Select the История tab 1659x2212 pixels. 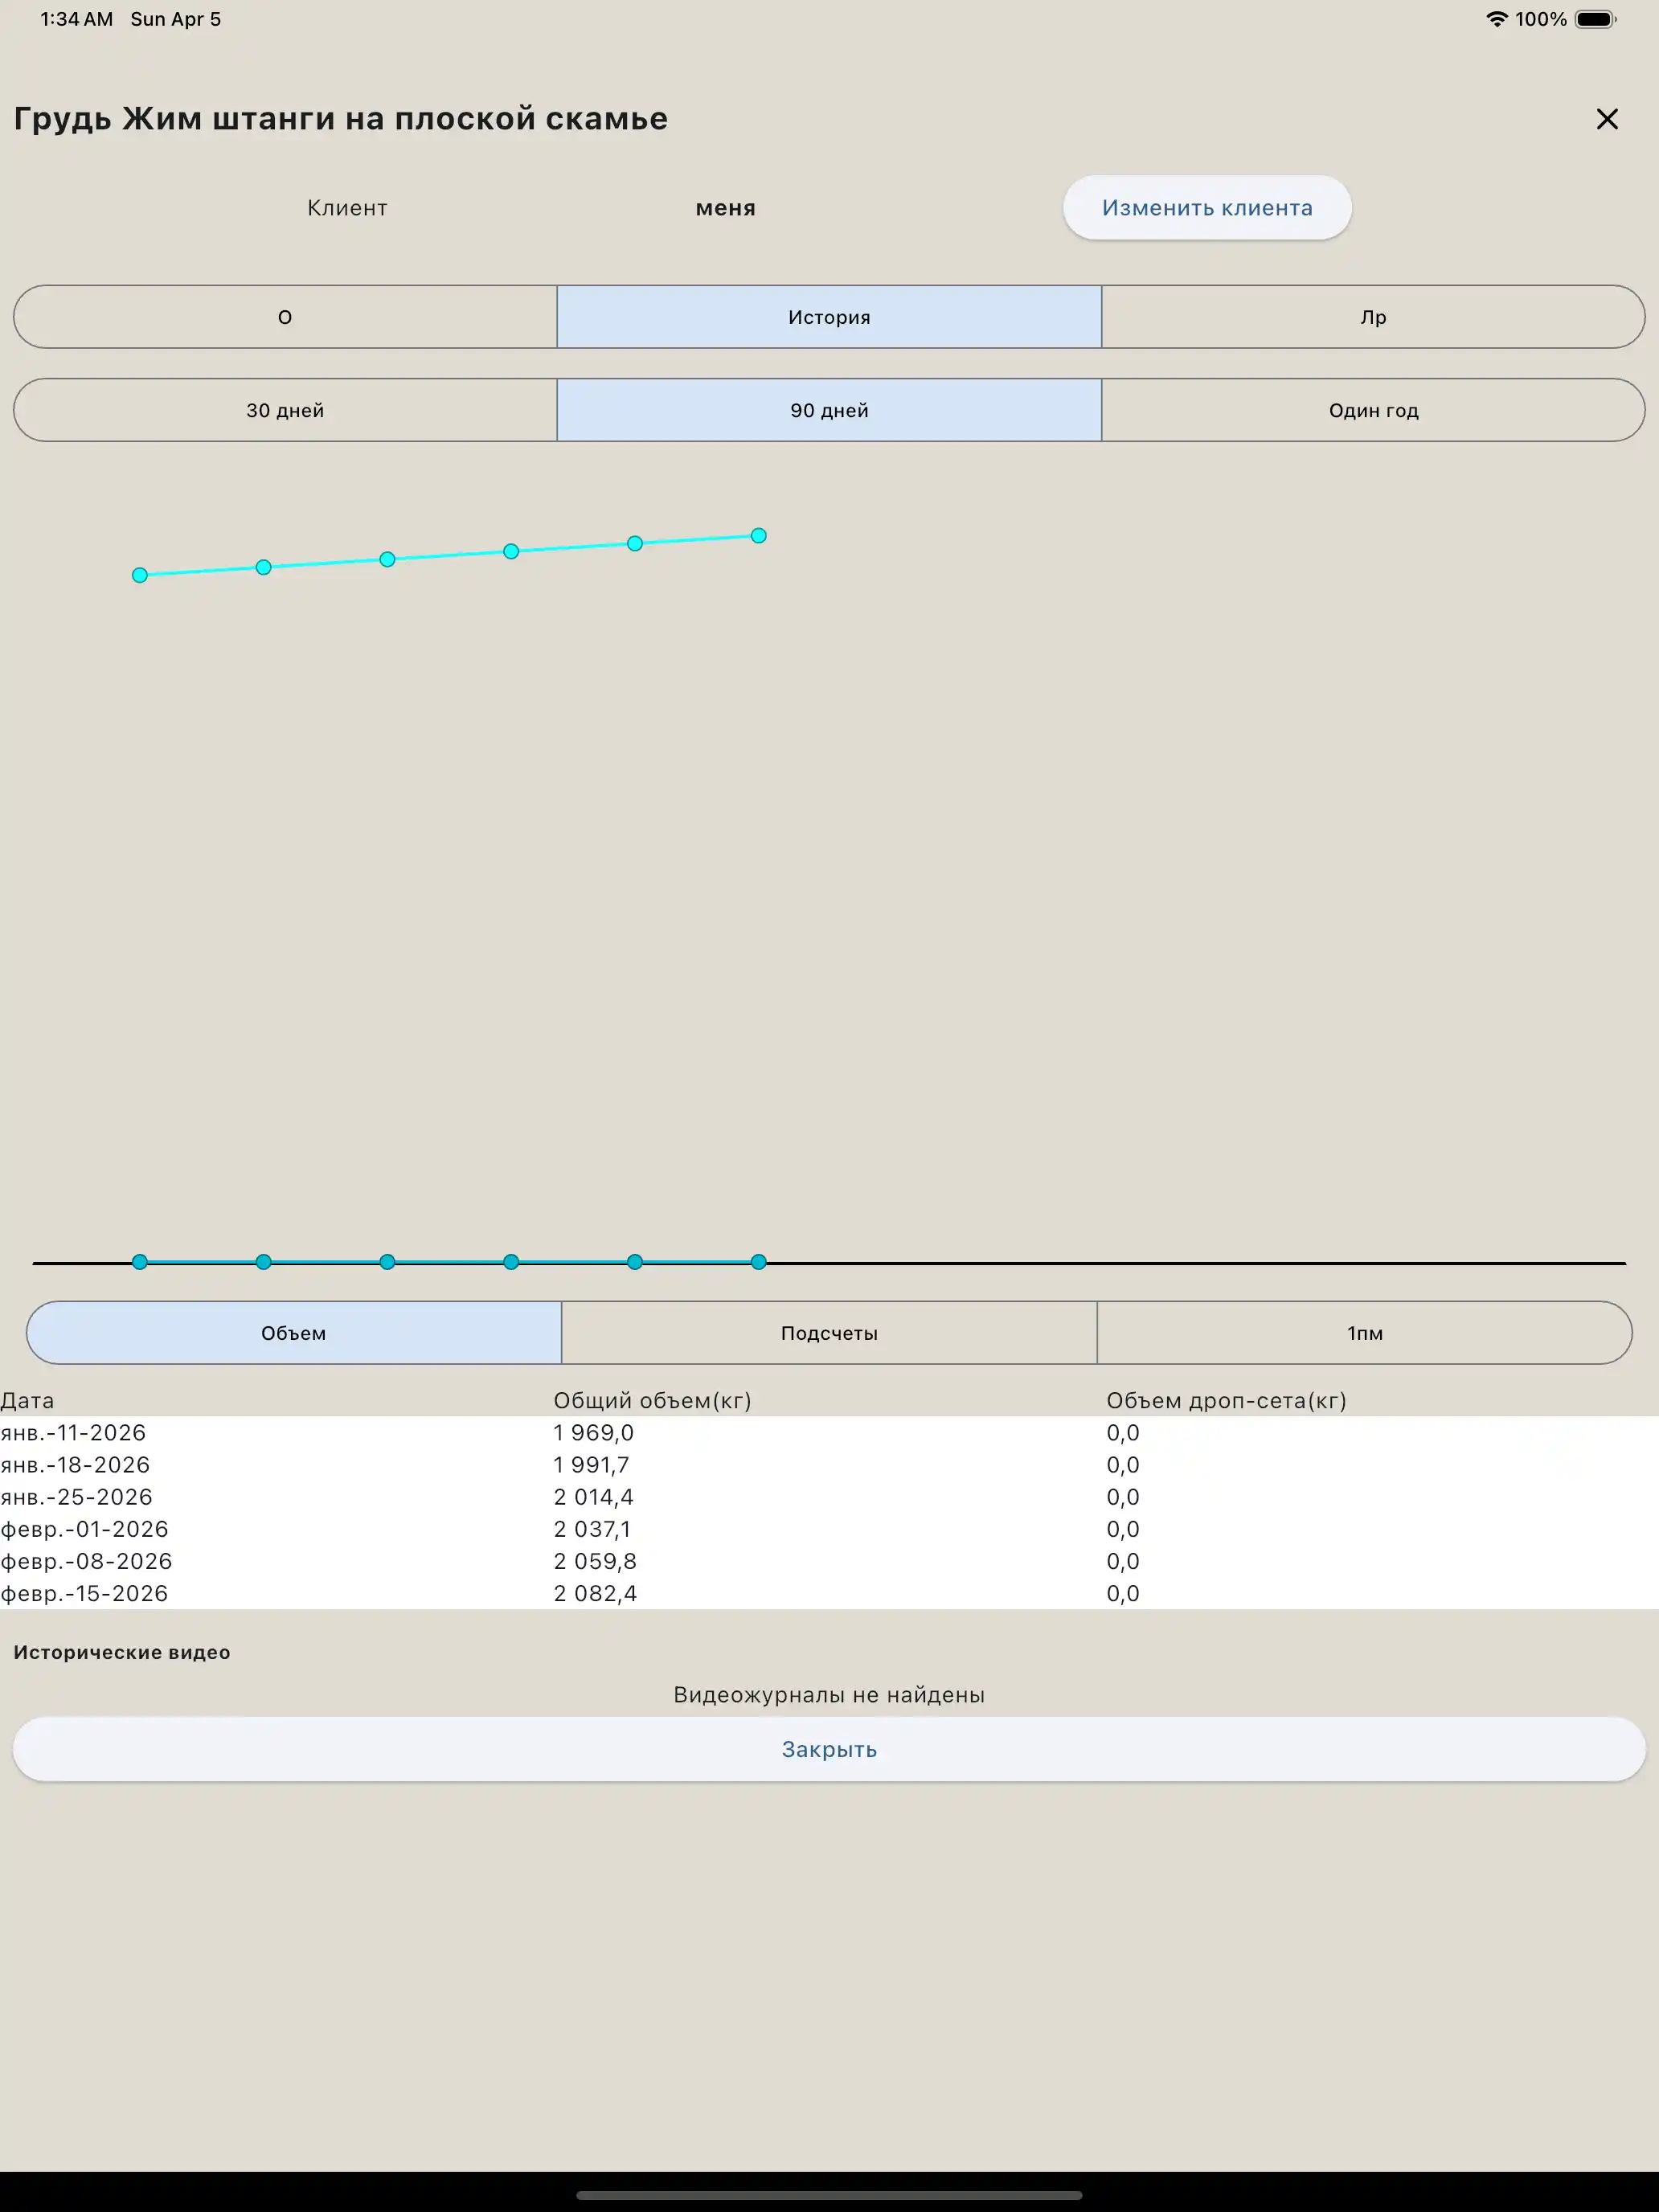[x=829, y=317]
